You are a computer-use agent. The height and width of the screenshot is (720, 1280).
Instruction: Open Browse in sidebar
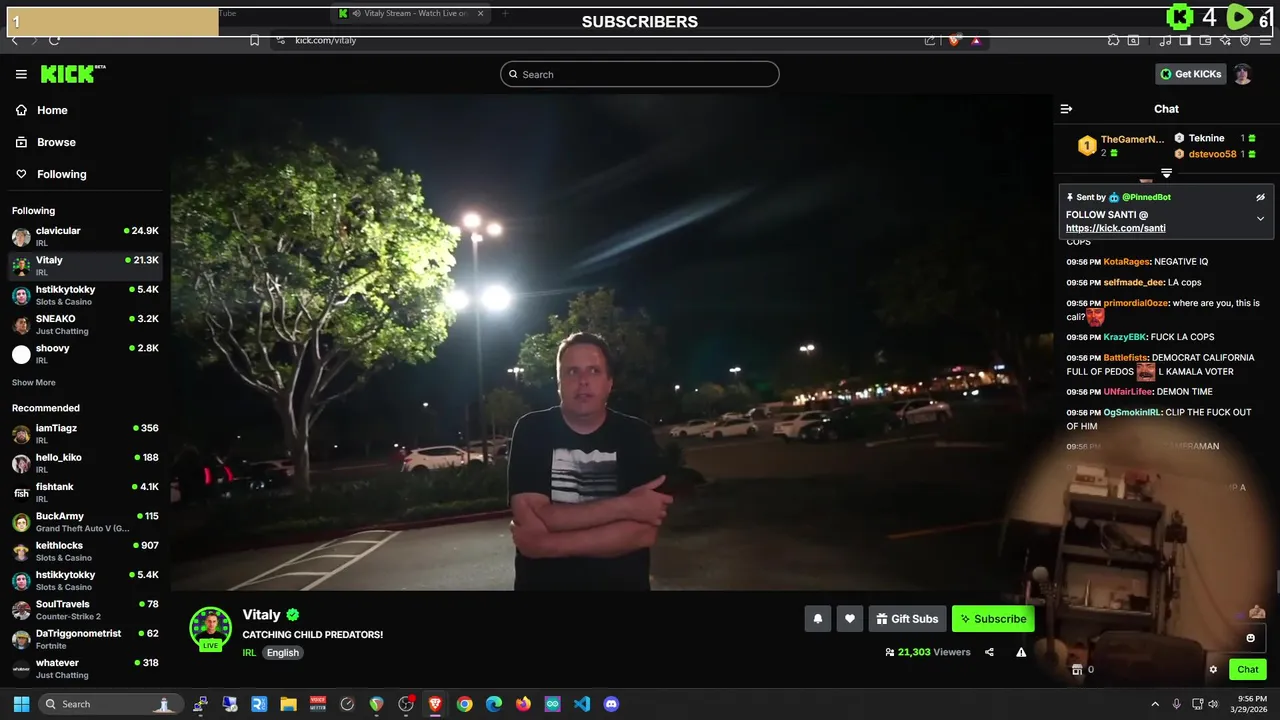pos(56,142)
